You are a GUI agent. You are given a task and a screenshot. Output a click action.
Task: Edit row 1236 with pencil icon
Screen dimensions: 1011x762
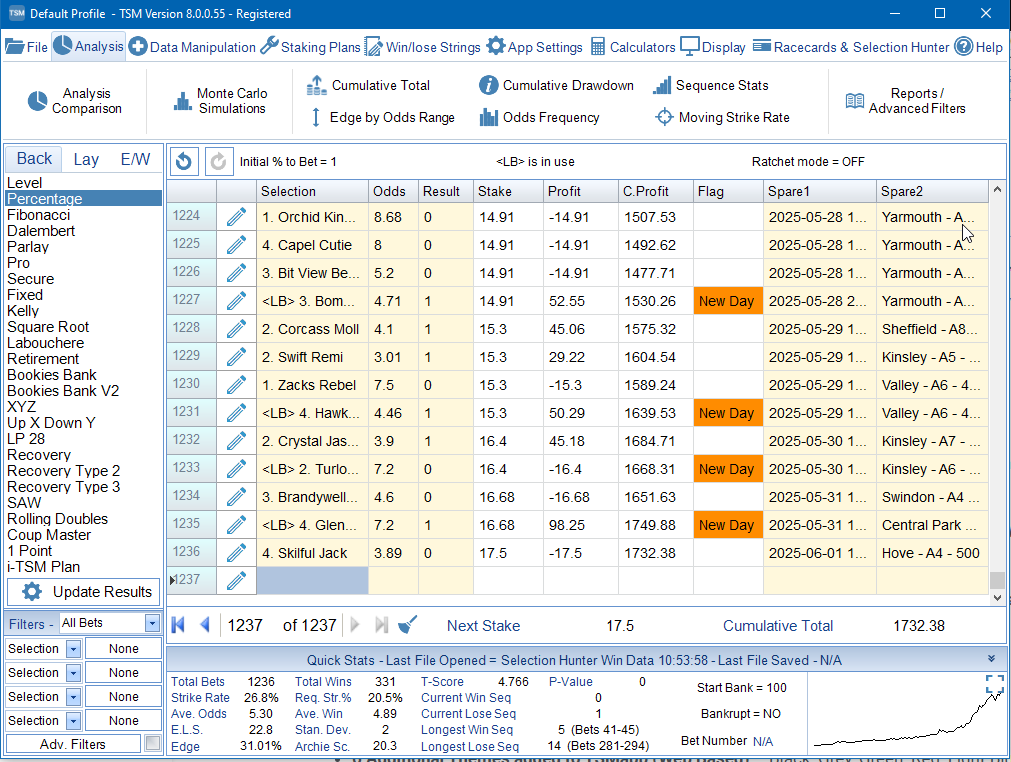pyautogui.click(x=237, y=553)
